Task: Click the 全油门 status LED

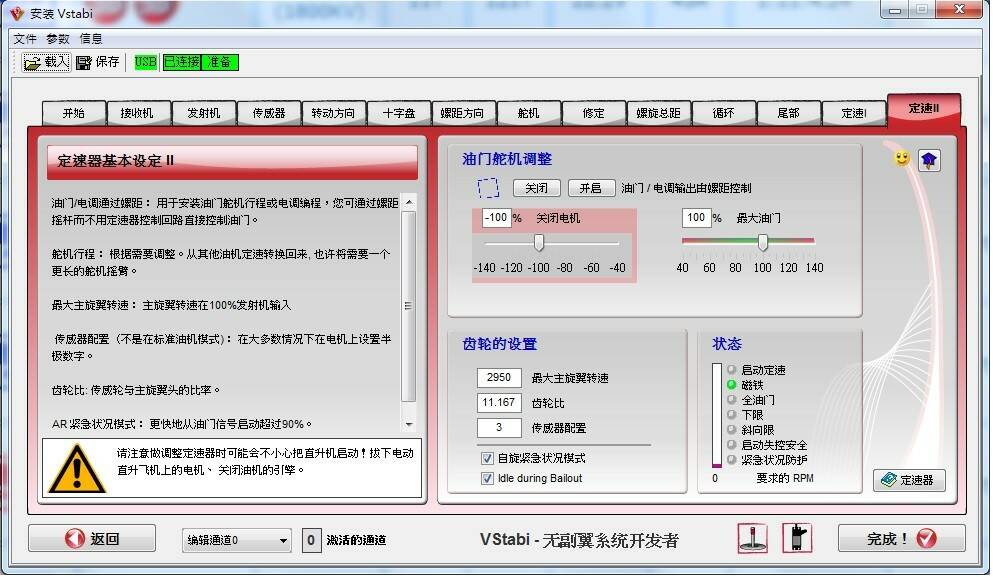Action: click(731, 400)
